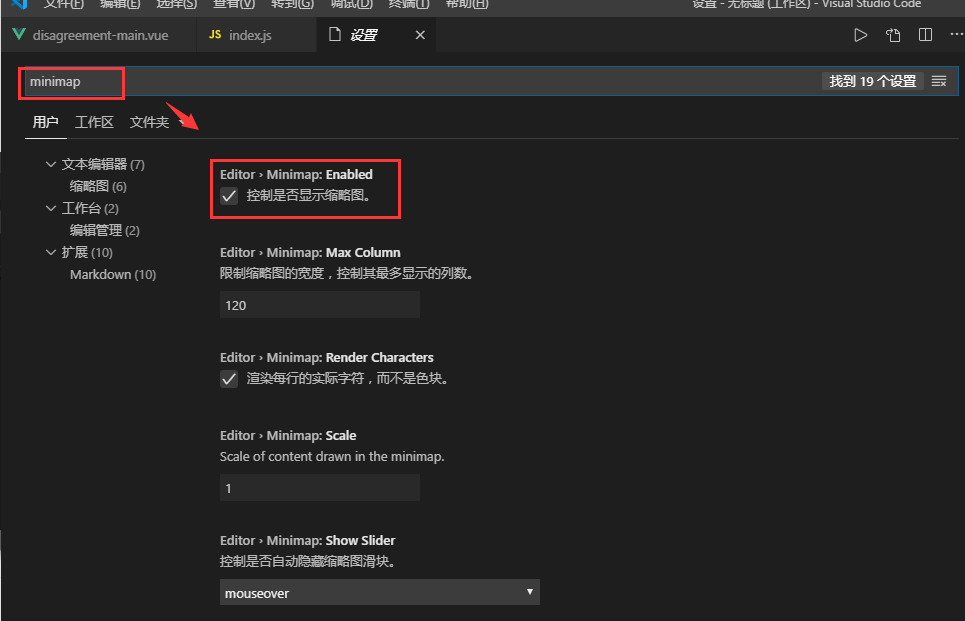Open settings in JSON format via toolbar icon

click(x=892, y=34)
